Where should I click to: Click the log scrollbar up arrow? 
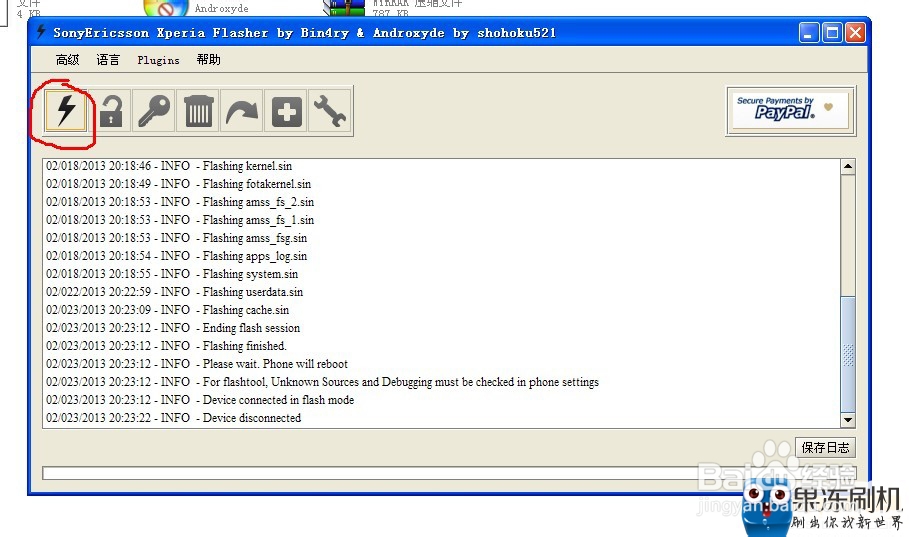848,166
